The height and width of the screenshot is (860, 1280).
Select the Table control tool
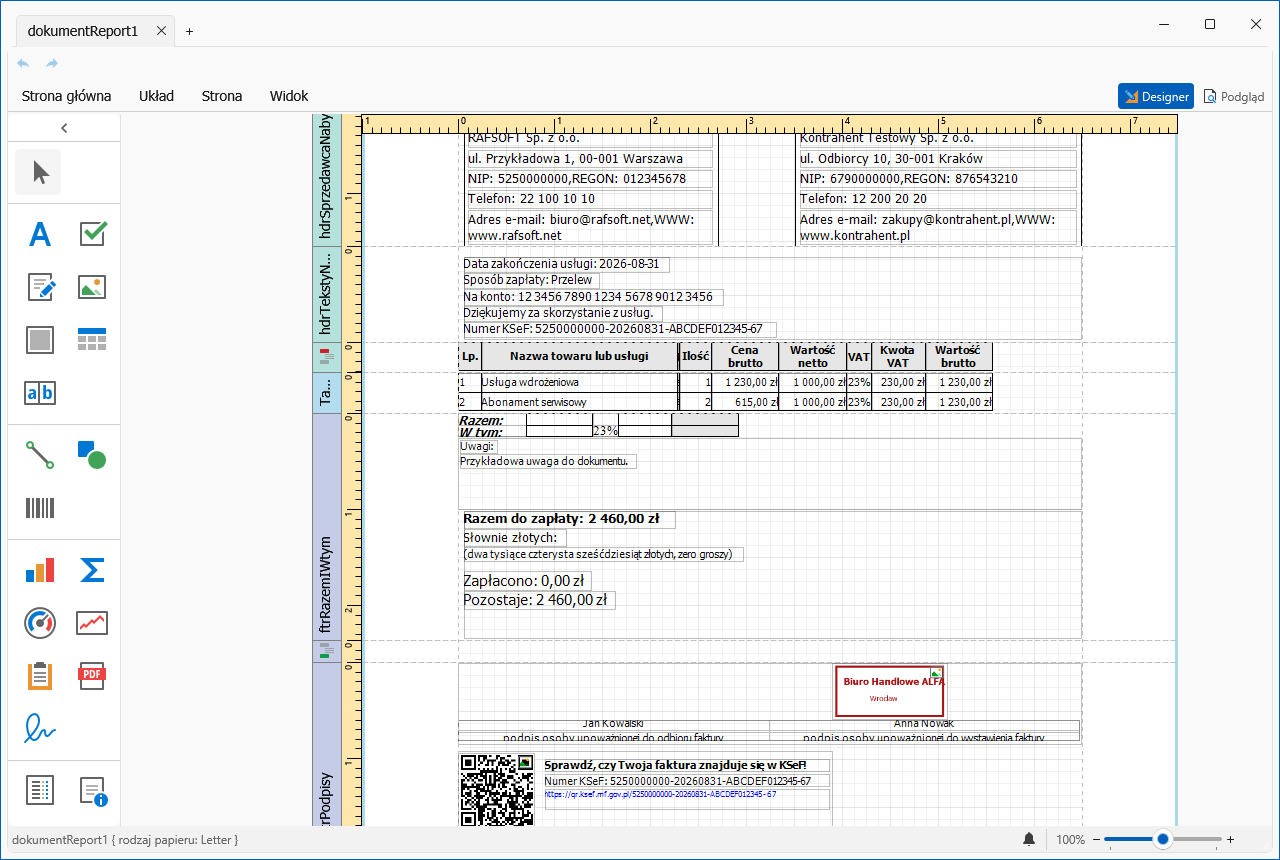tap(92, 340)
